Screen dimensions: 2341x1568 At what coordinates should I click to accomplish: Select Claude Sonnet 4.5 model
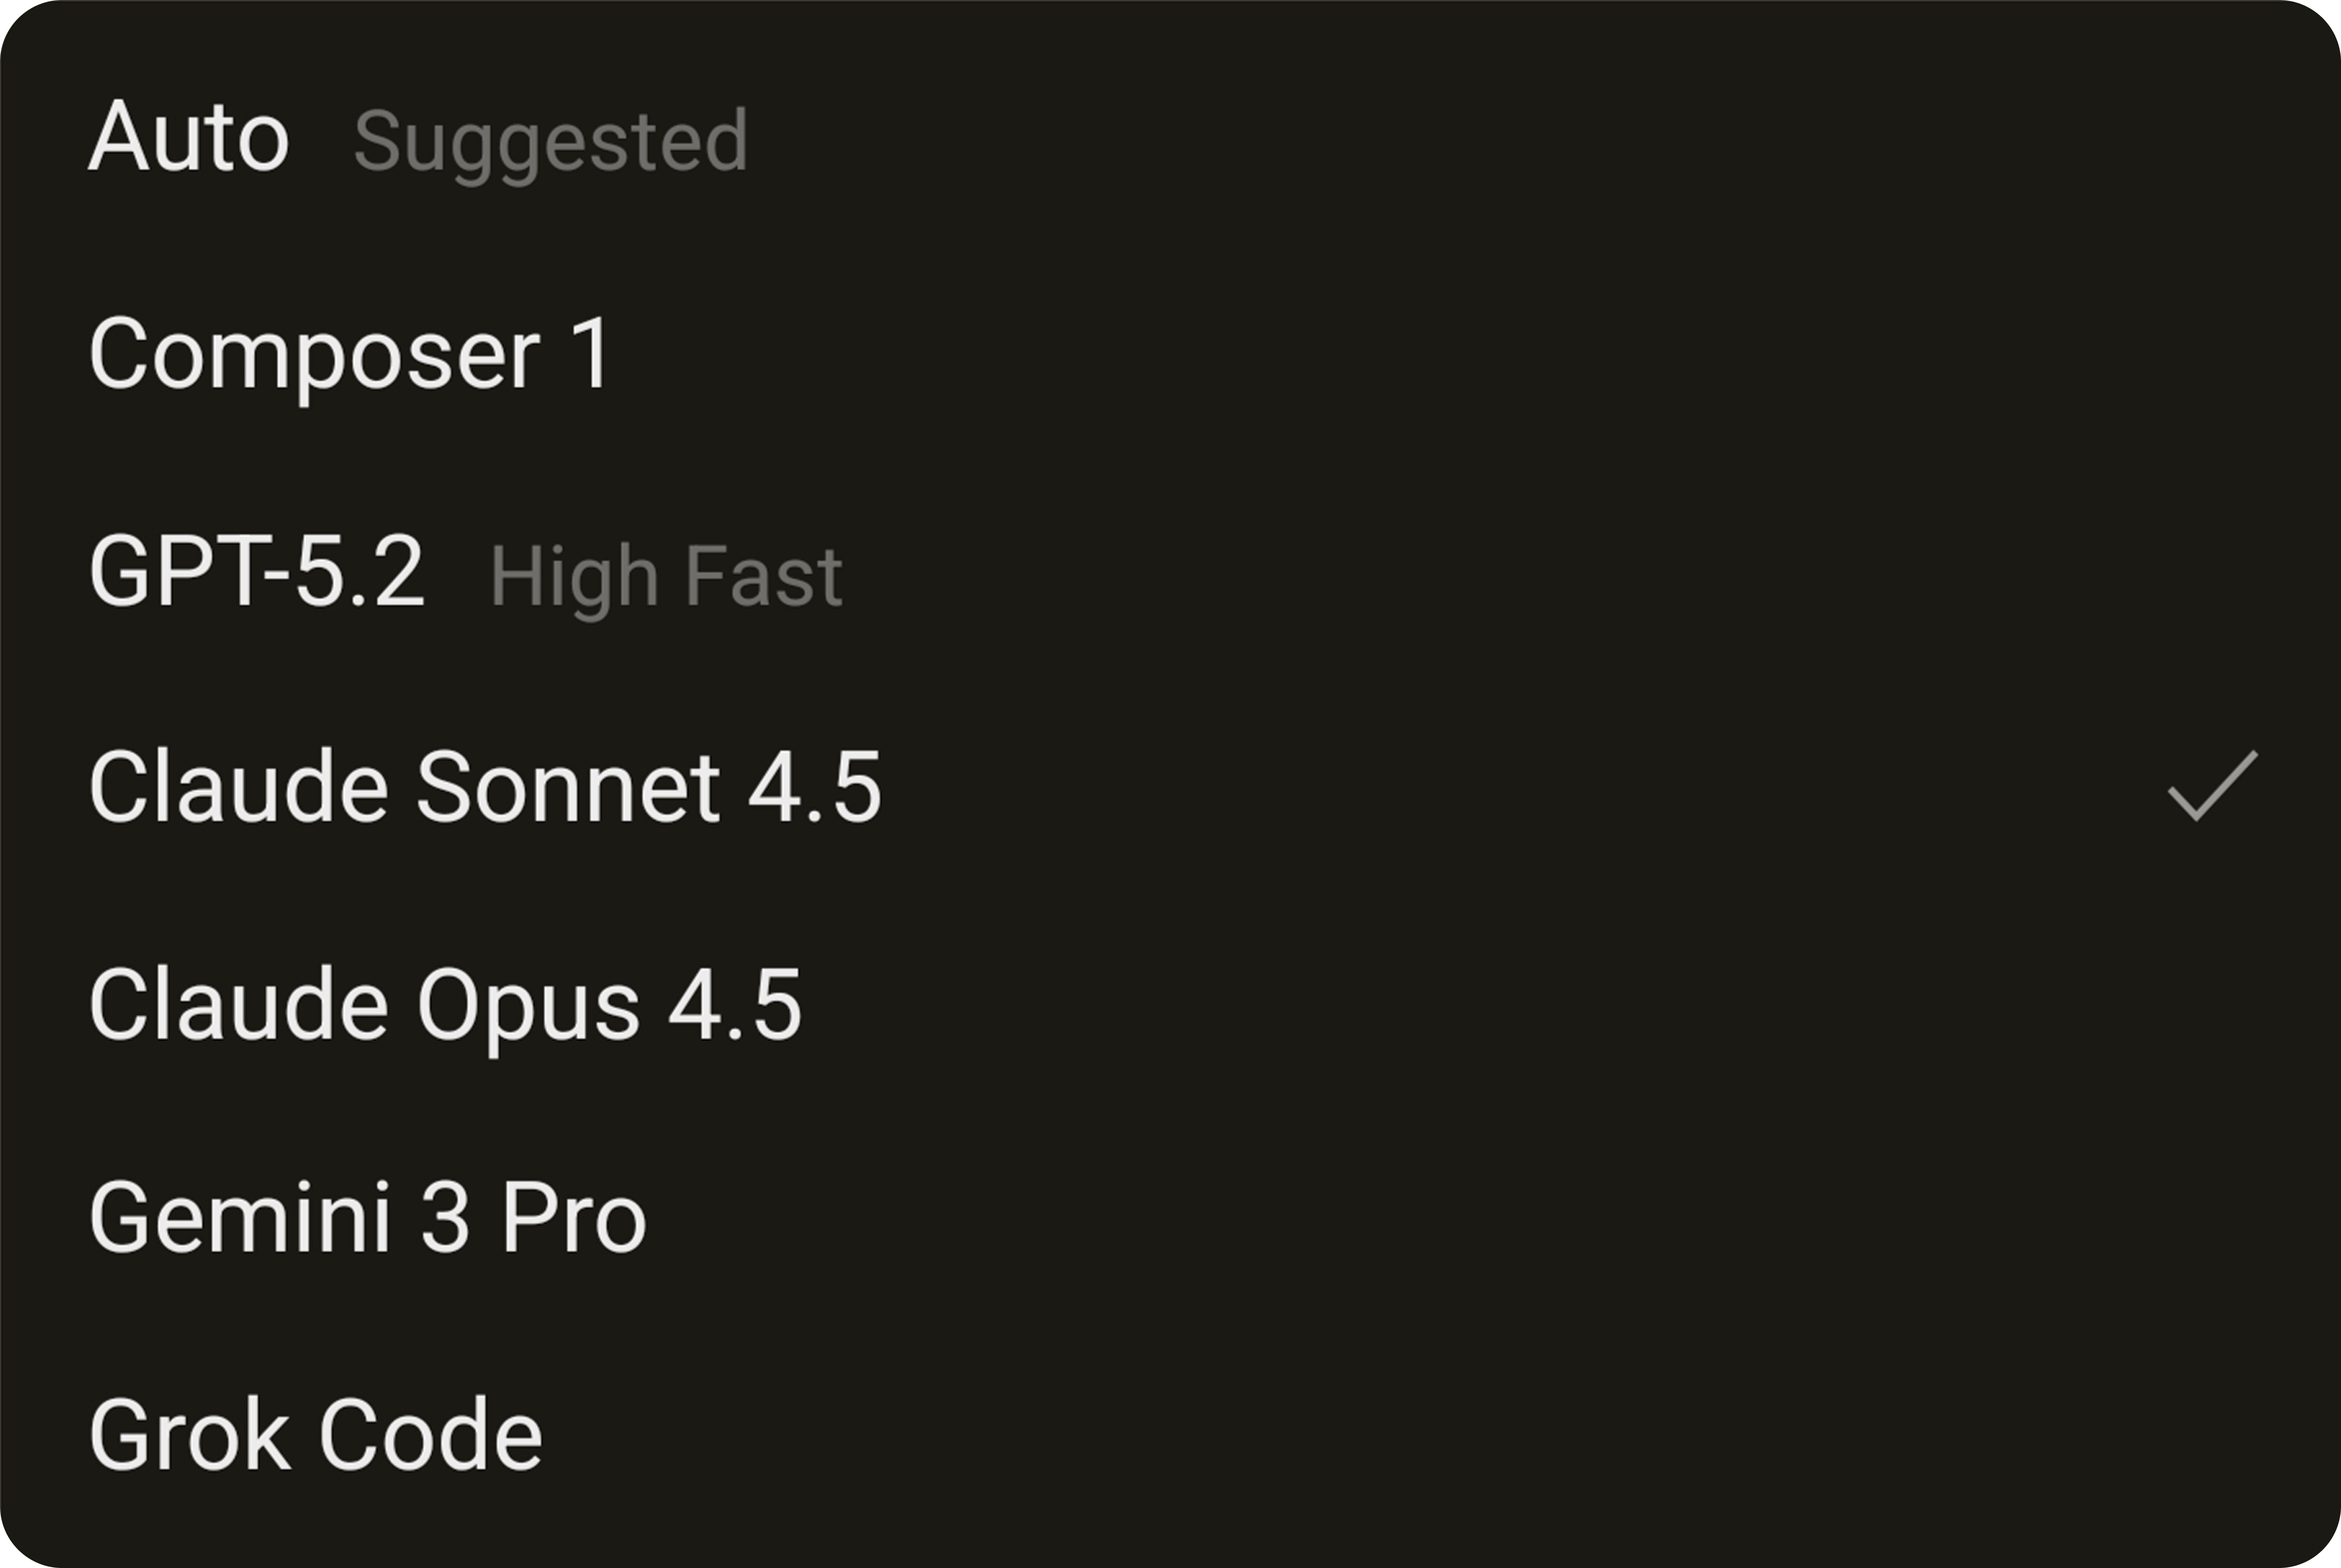tap(485, 788)
